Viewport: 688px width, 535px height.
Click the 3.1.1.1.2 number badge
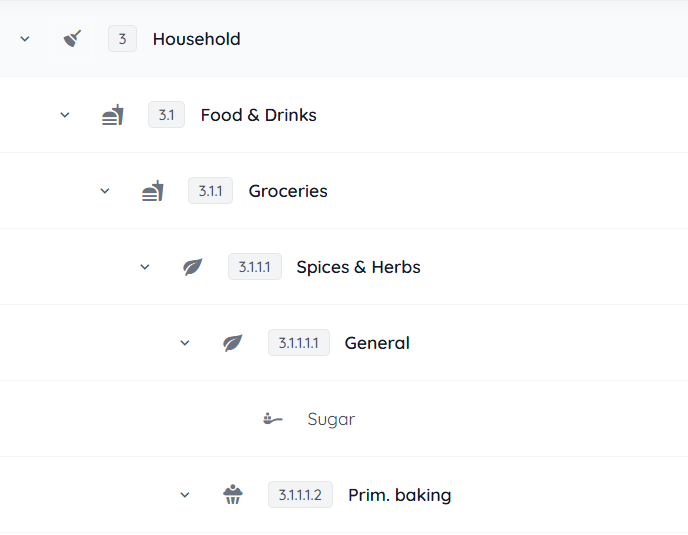(x=300, y=495)
